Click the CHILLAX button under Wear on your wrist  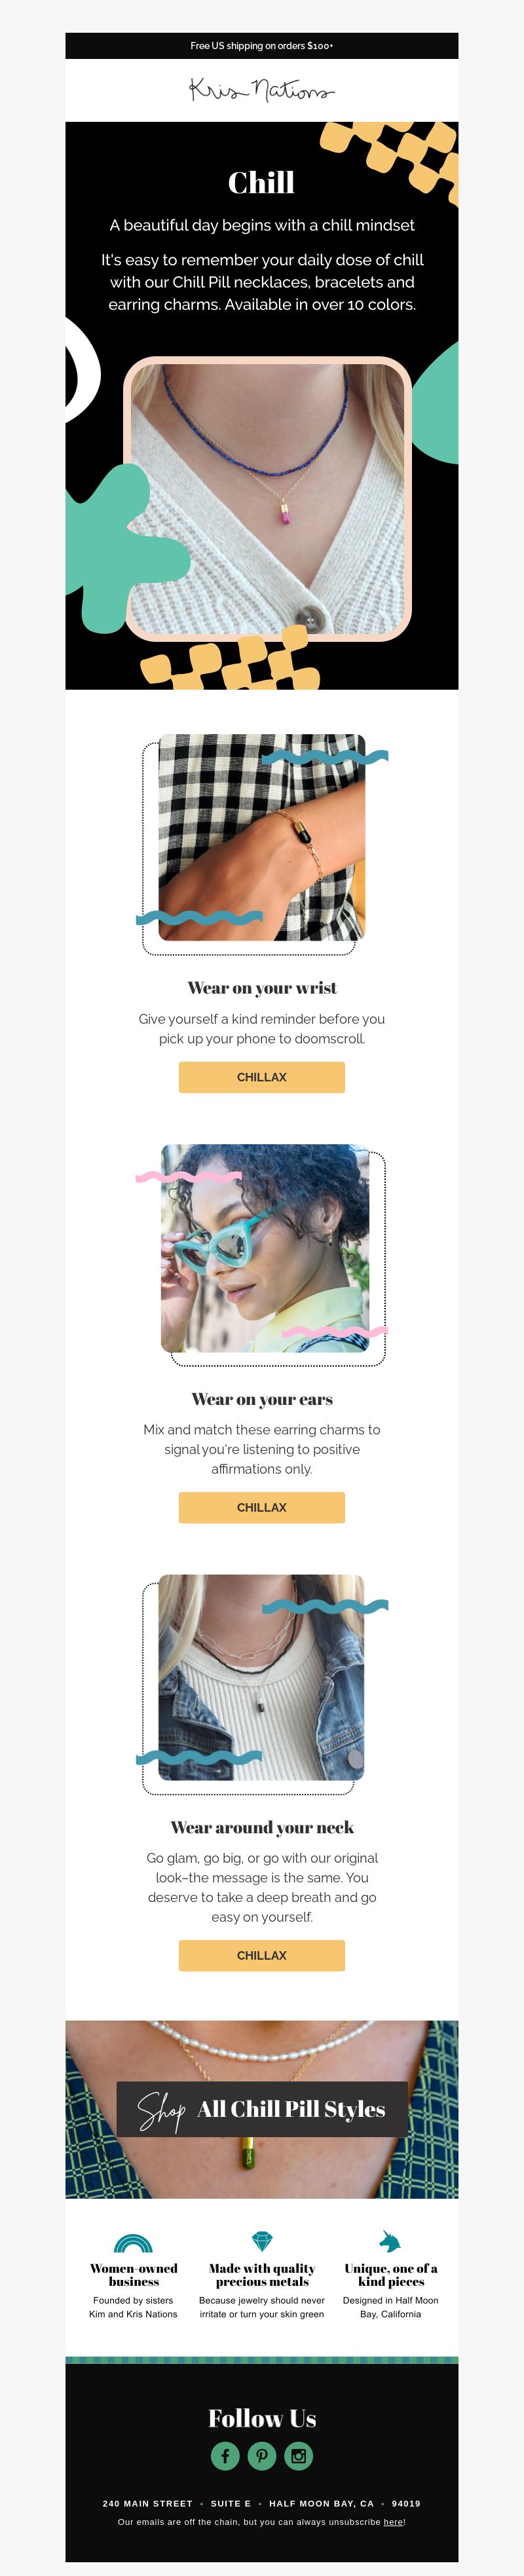(x=262, y=1077)
